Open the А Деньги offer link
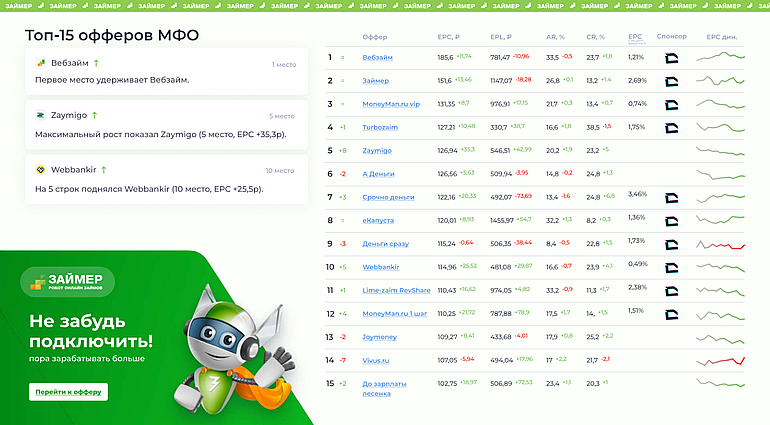770x425 pixels. [378, 174]
